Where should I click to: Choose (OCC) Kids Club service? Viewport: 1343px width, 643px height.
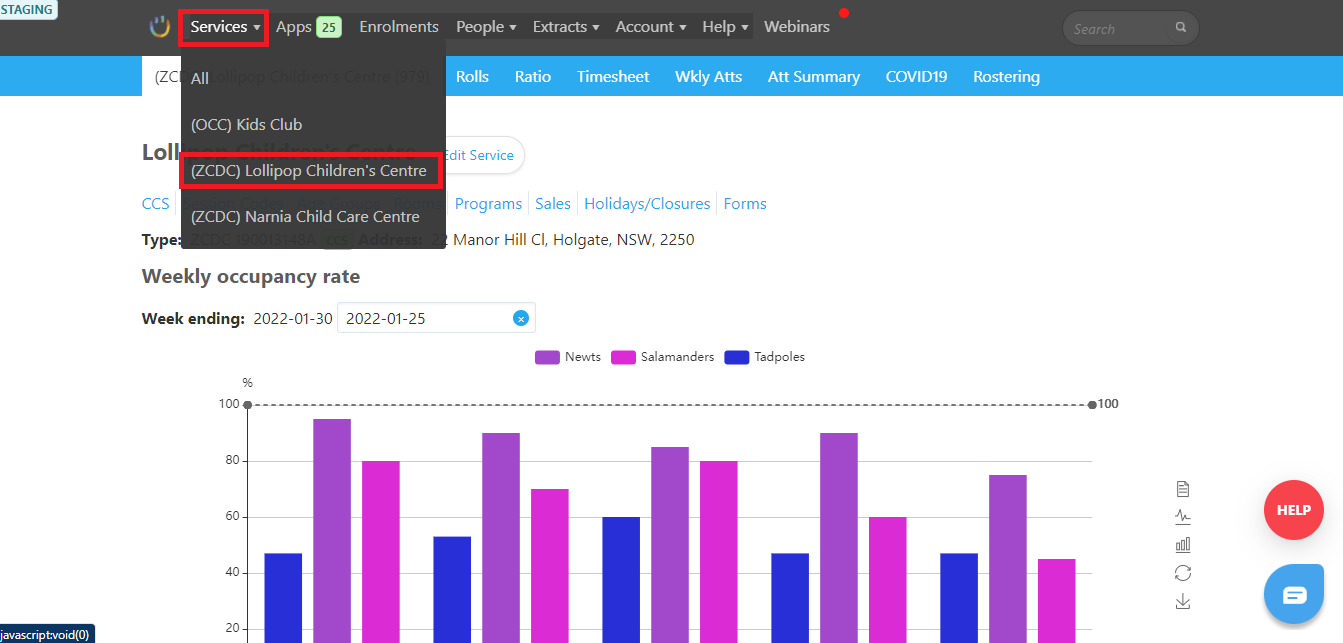coord(313,124)
